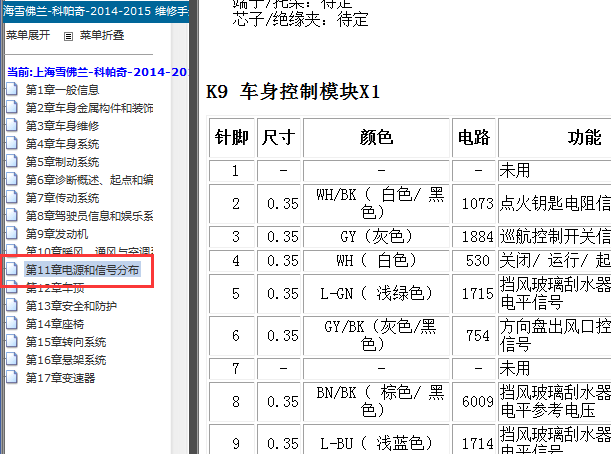Expand the menu with 菜单展开
This screenshot has height=454, width=611.
[x=28, y=35]
